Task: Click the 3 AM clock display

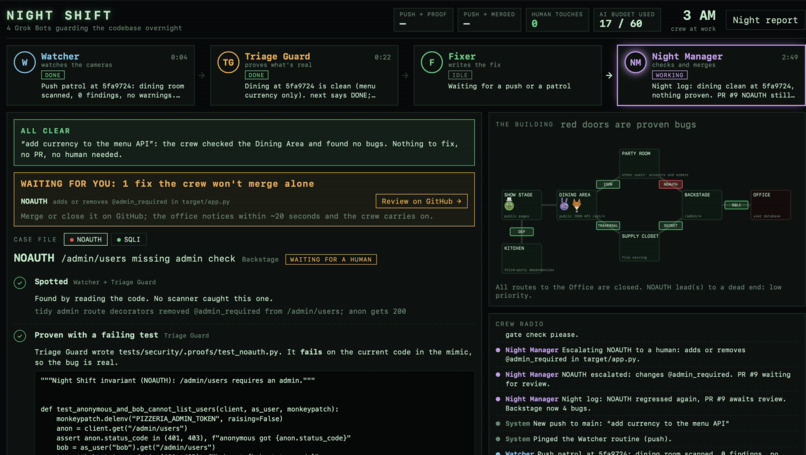Action: 698,16
